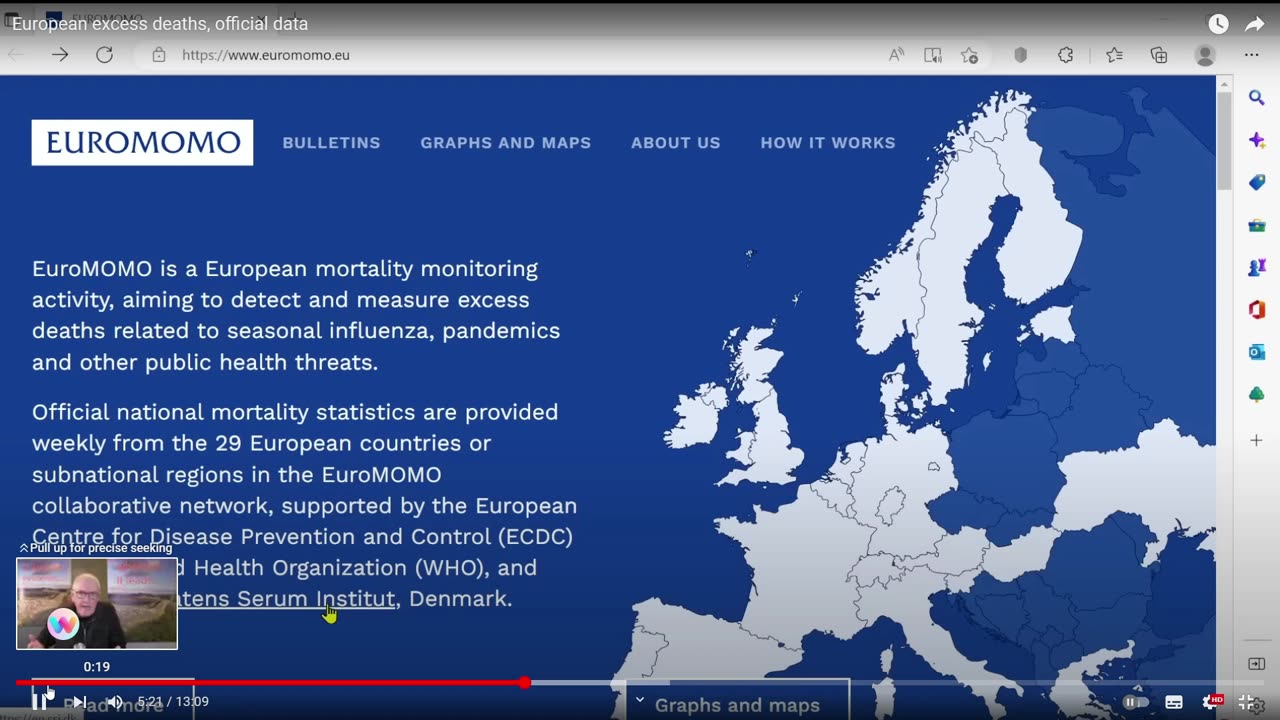
Task: Add a sidebar app with plus icon
Action: 1257,440
